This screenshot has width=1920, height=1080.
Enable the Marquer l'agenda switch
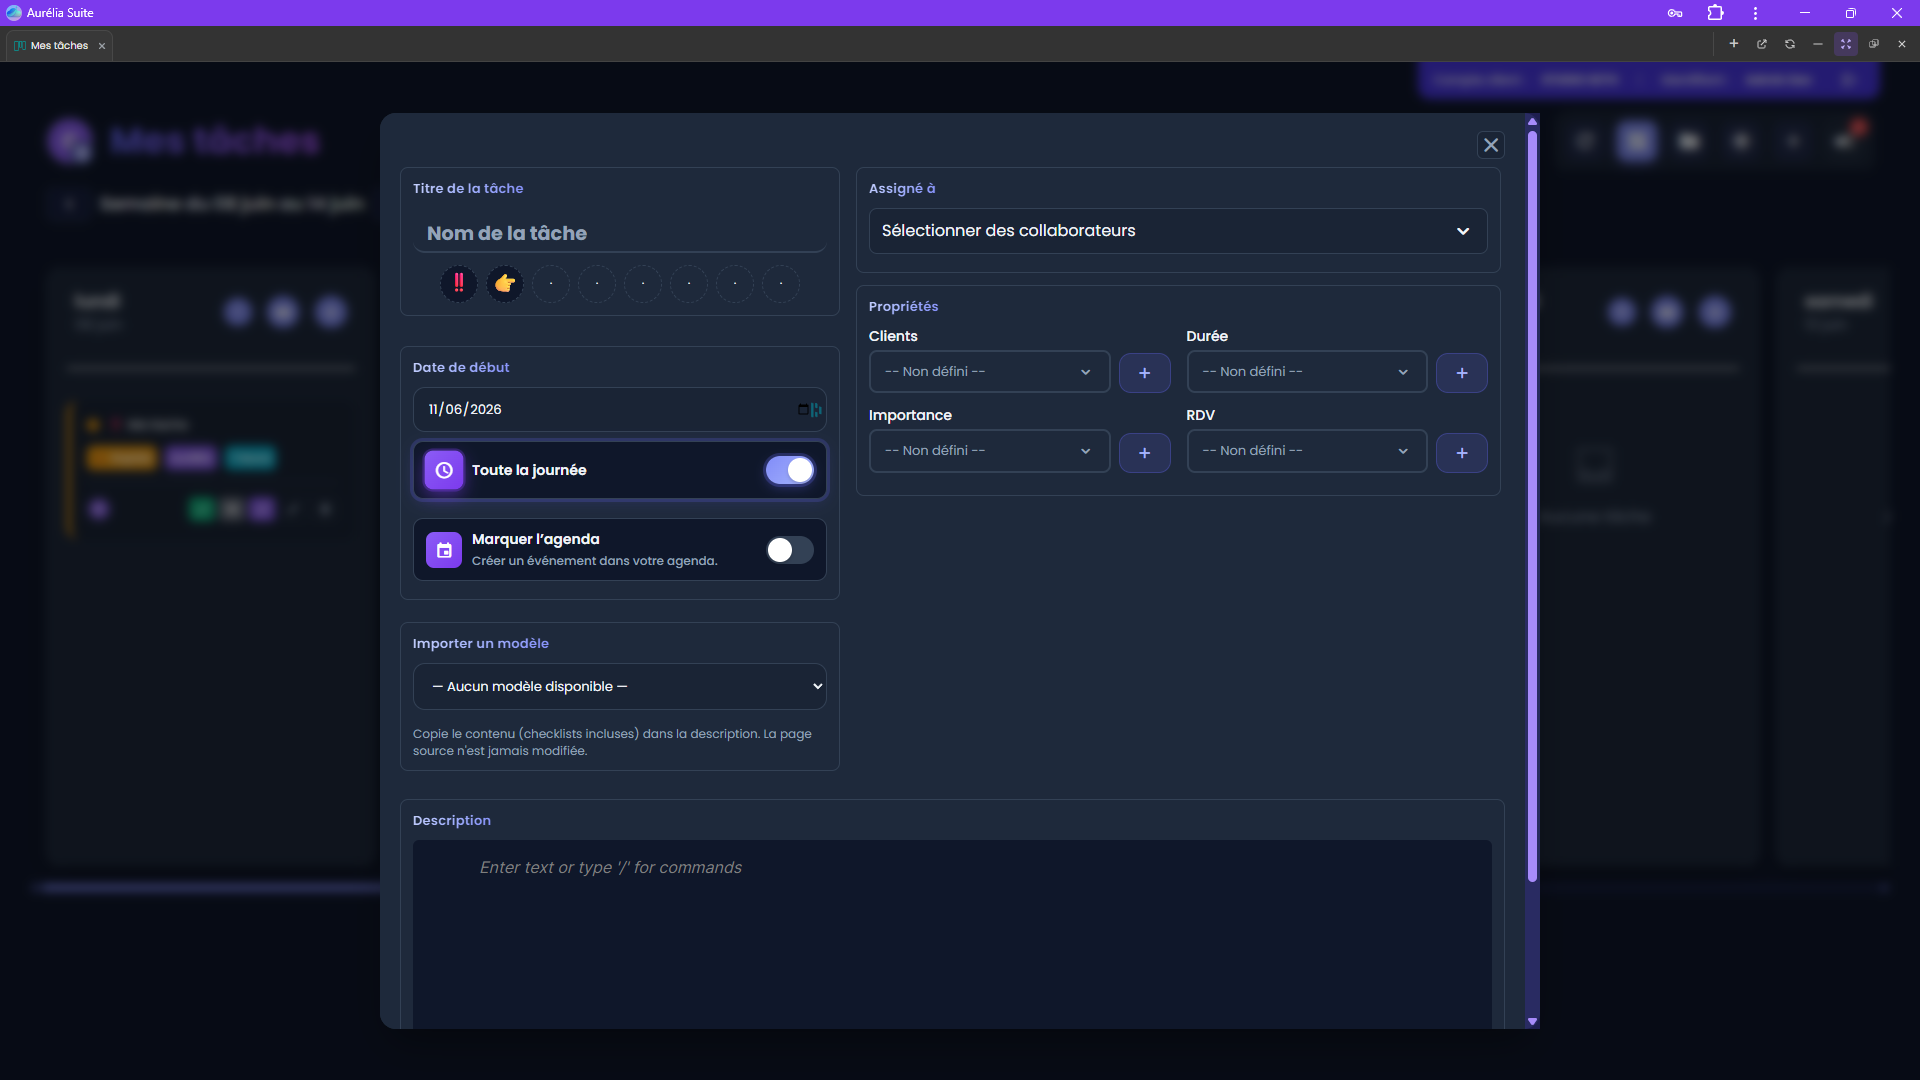pyautogui.click(x=790, y=550)
